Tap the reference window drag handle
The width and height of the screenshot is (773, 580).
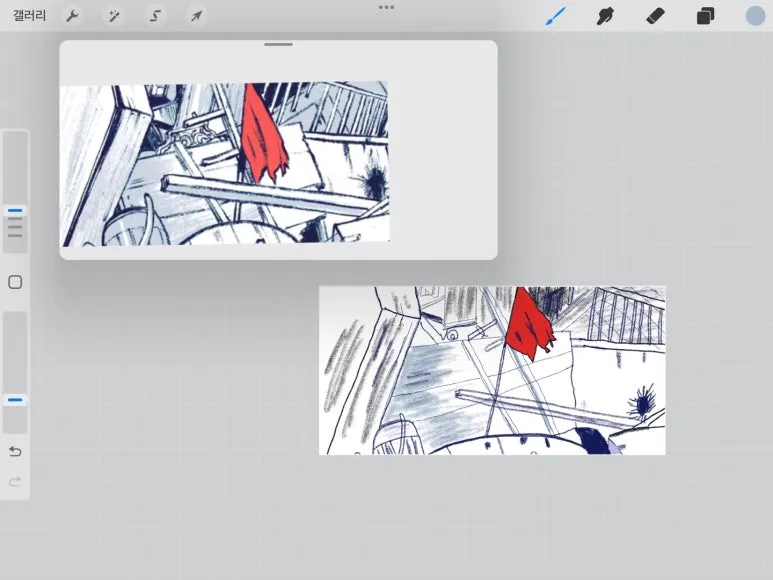pyautogui.click(x=279, y=44)
